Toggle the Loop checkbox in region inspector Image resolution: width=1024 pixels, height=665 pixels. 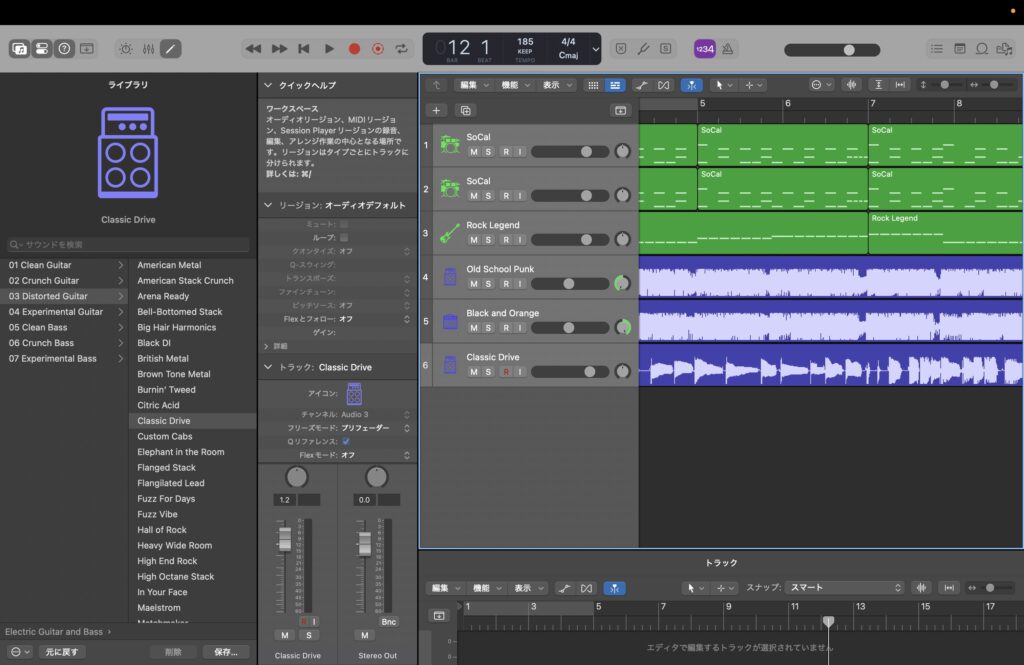[344, 238]
